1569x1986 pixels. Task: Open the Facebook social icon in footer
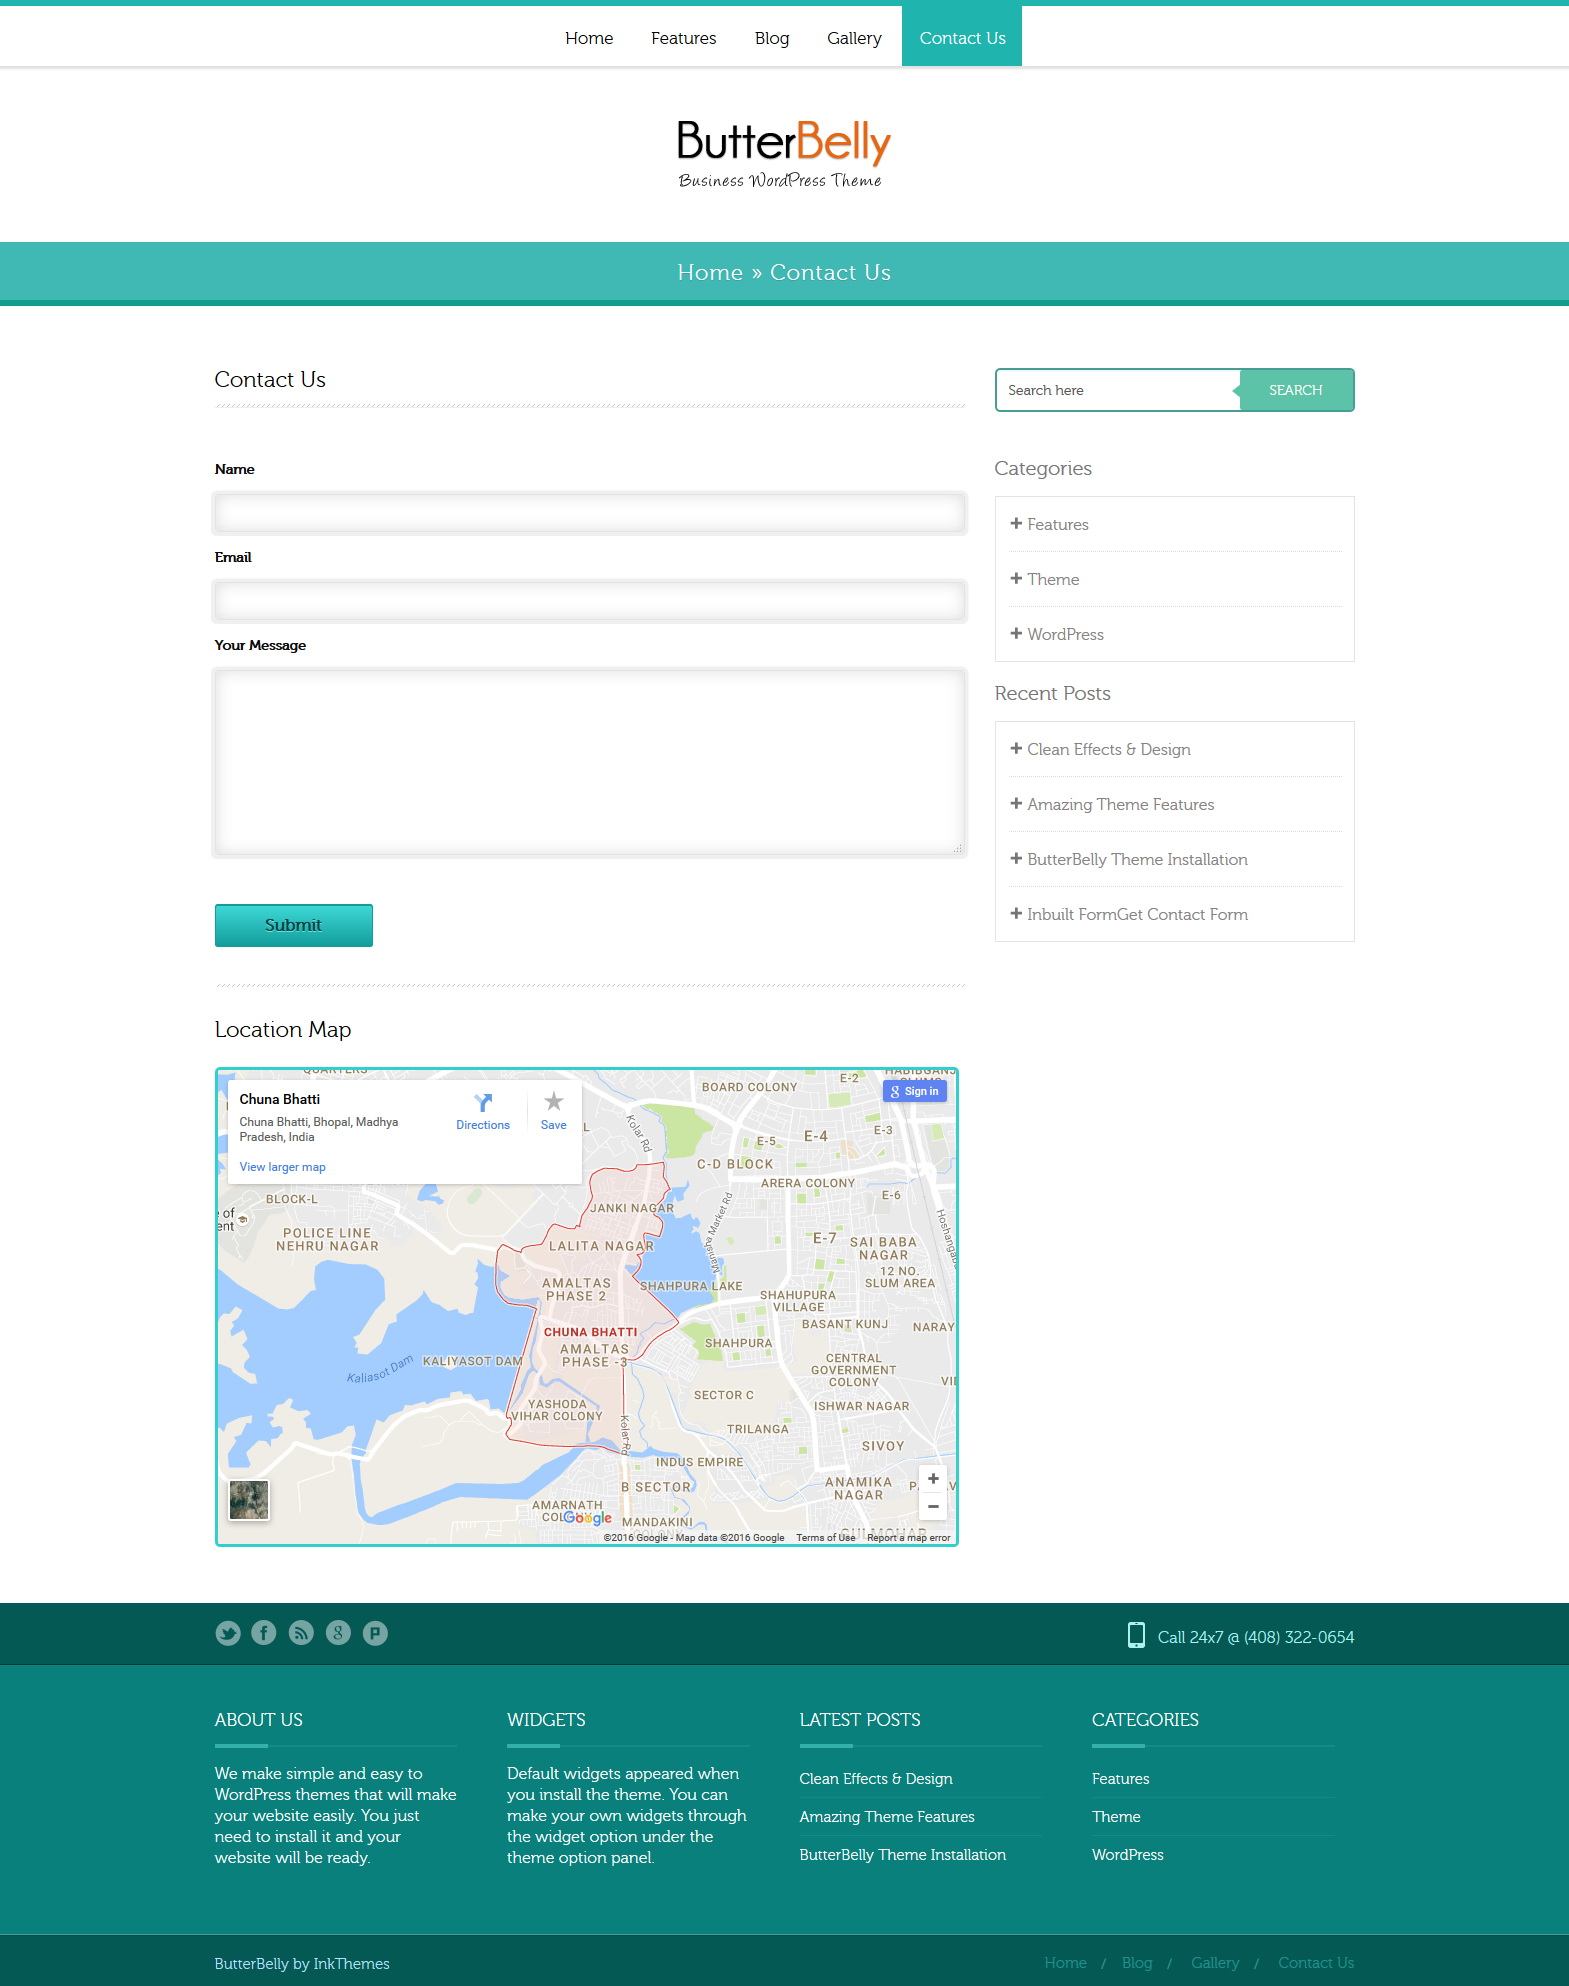pos(264,1633)
